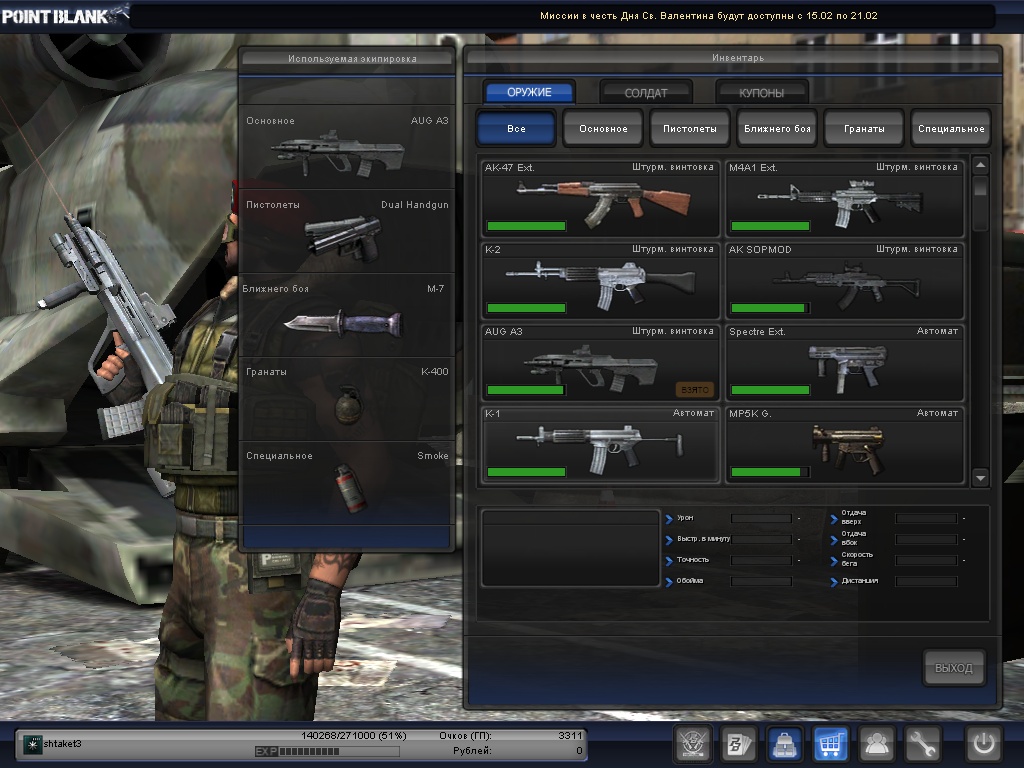Image resolution: width=1024 pixels, height=768 pixels.
Task: Click the Отдача вверх stat arrow
Action: [834, 519]
